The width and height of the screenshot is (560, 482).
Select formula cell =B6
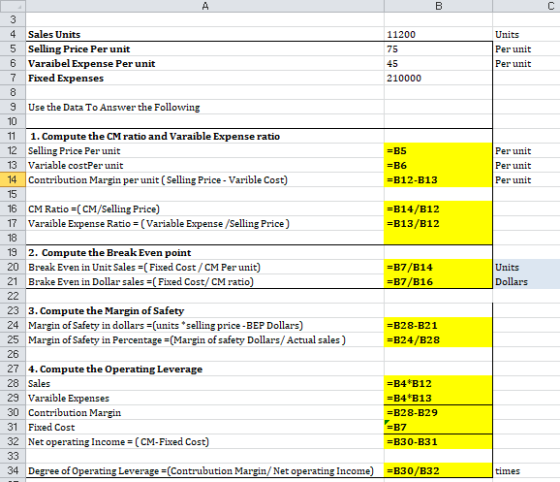[439, 165]
